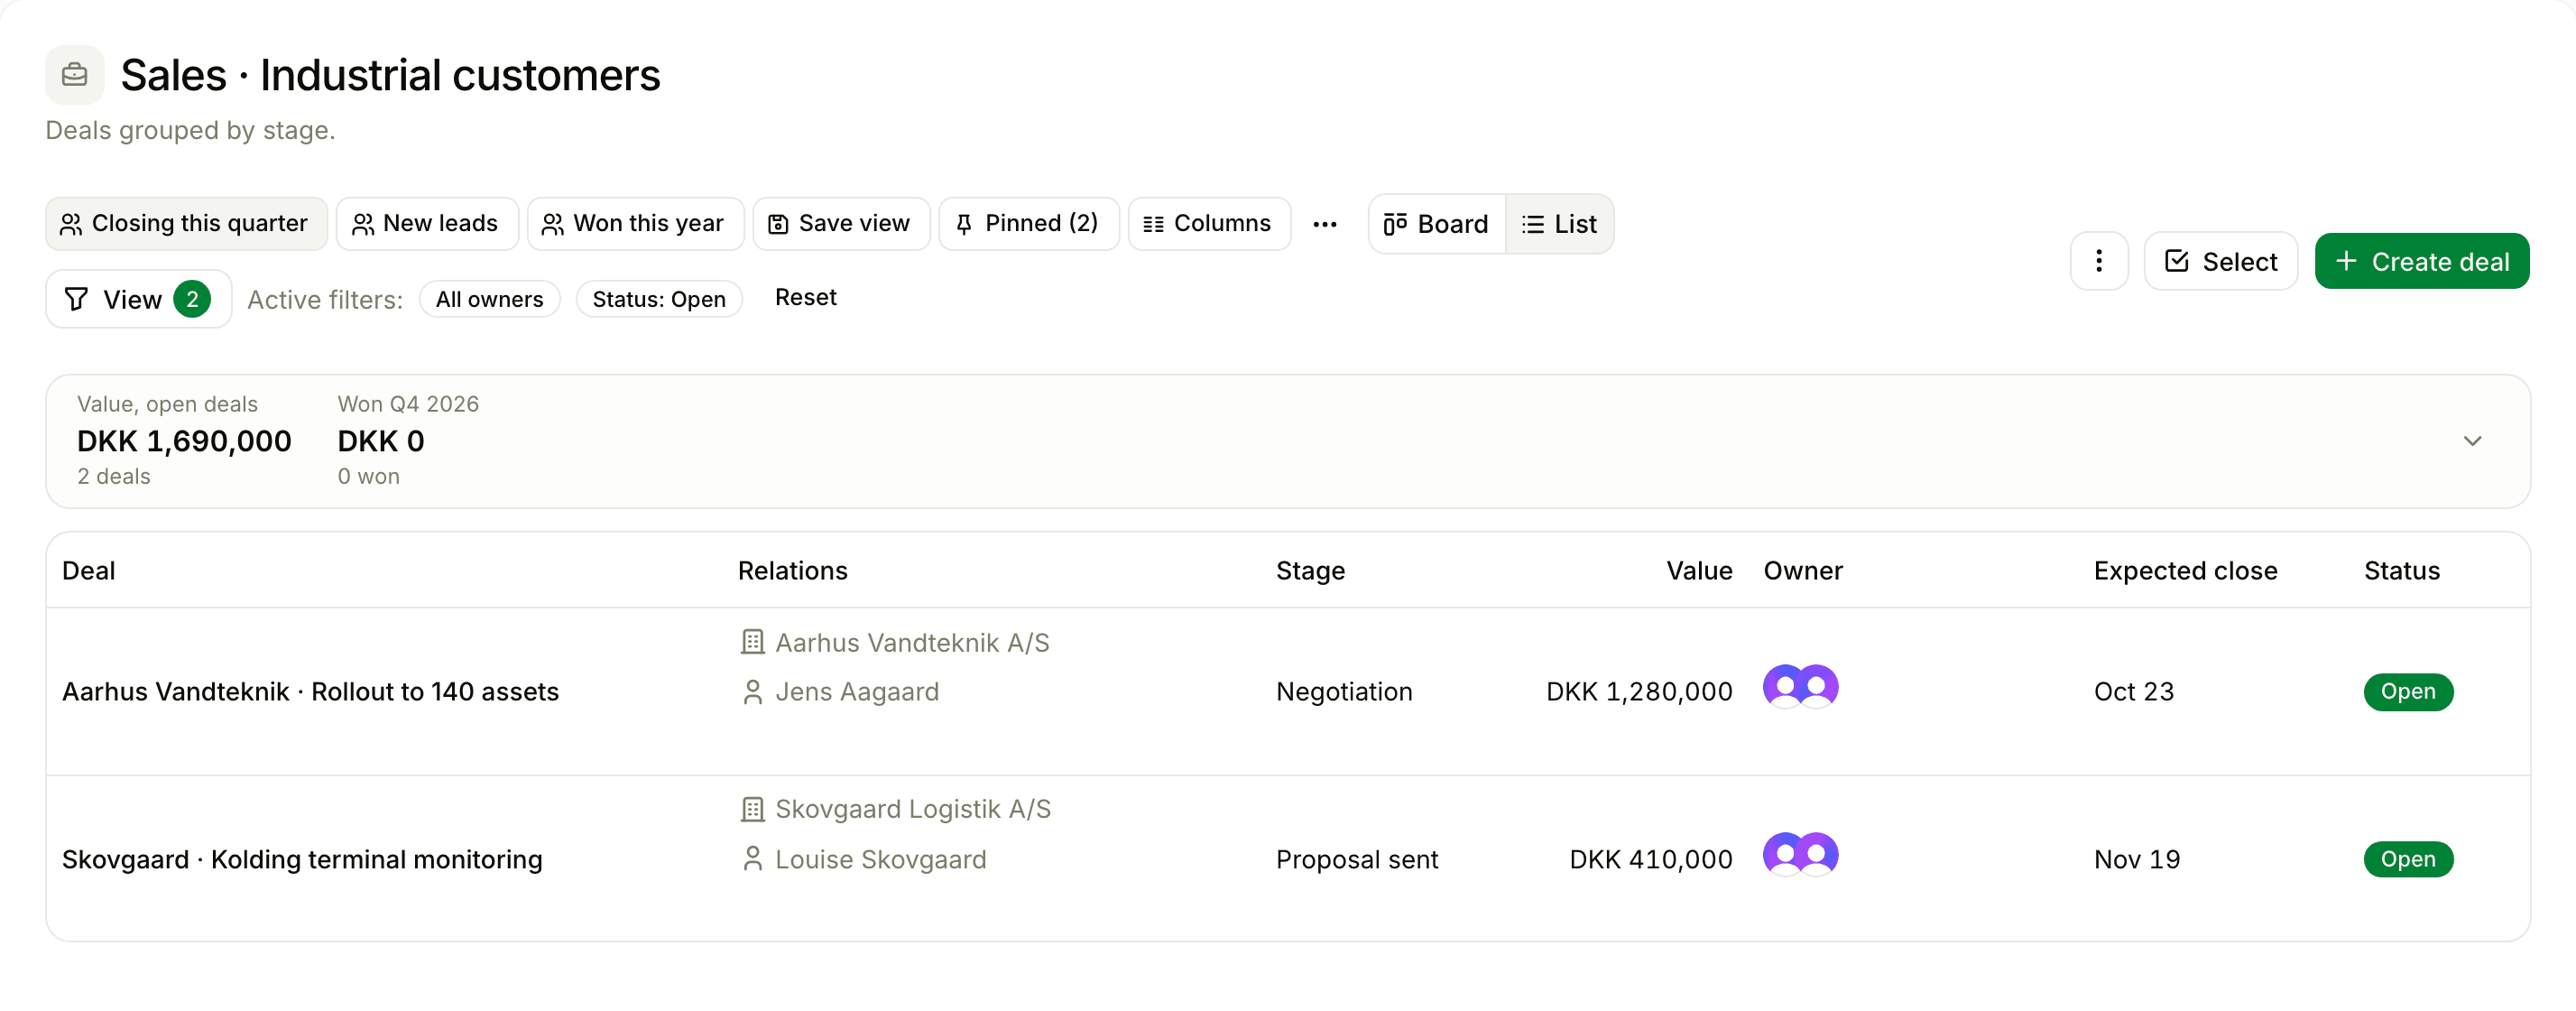This screenshot has width=2576, height=1011.
Task: Click the Open status badge for Aarhus Vandteknik
Action: (x=2408, y=692)
